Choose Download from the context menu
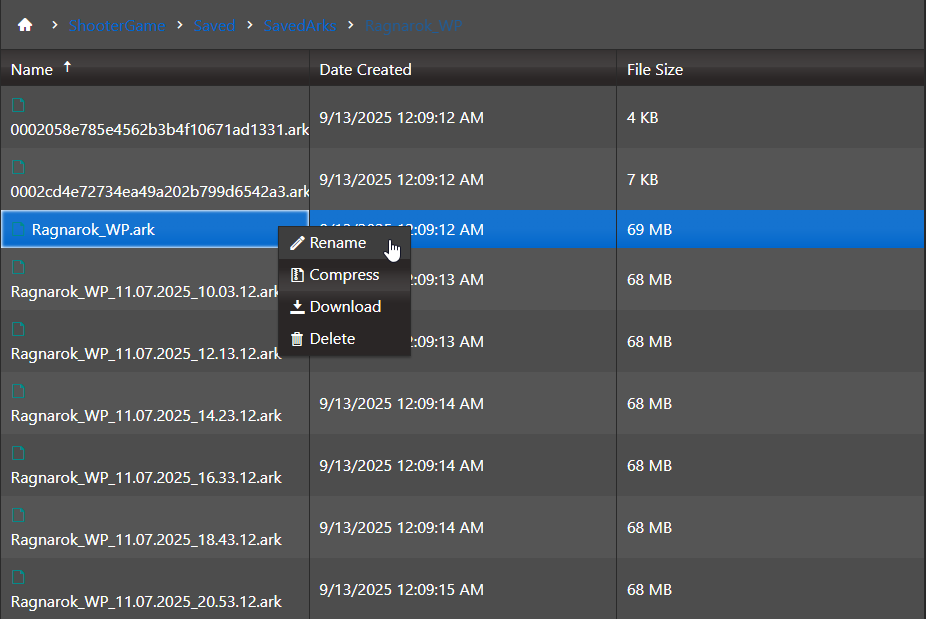926x619 pixels. point(344,307)
